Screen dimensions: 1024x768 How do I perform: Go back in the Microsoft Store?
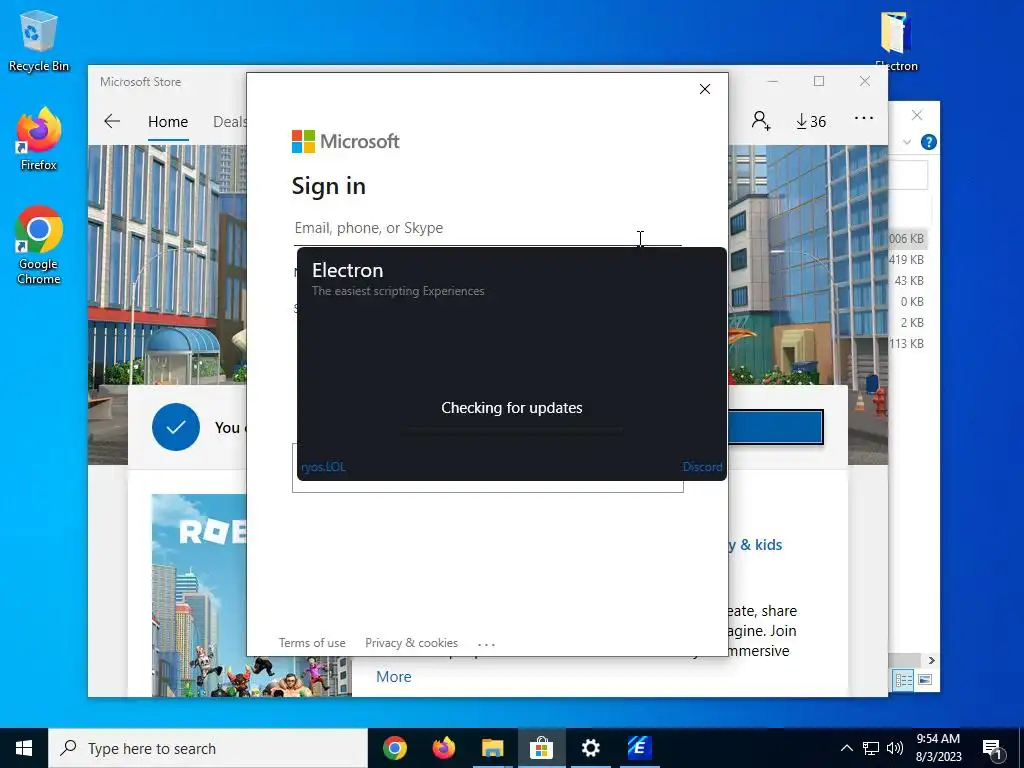(x=112, y=121)
